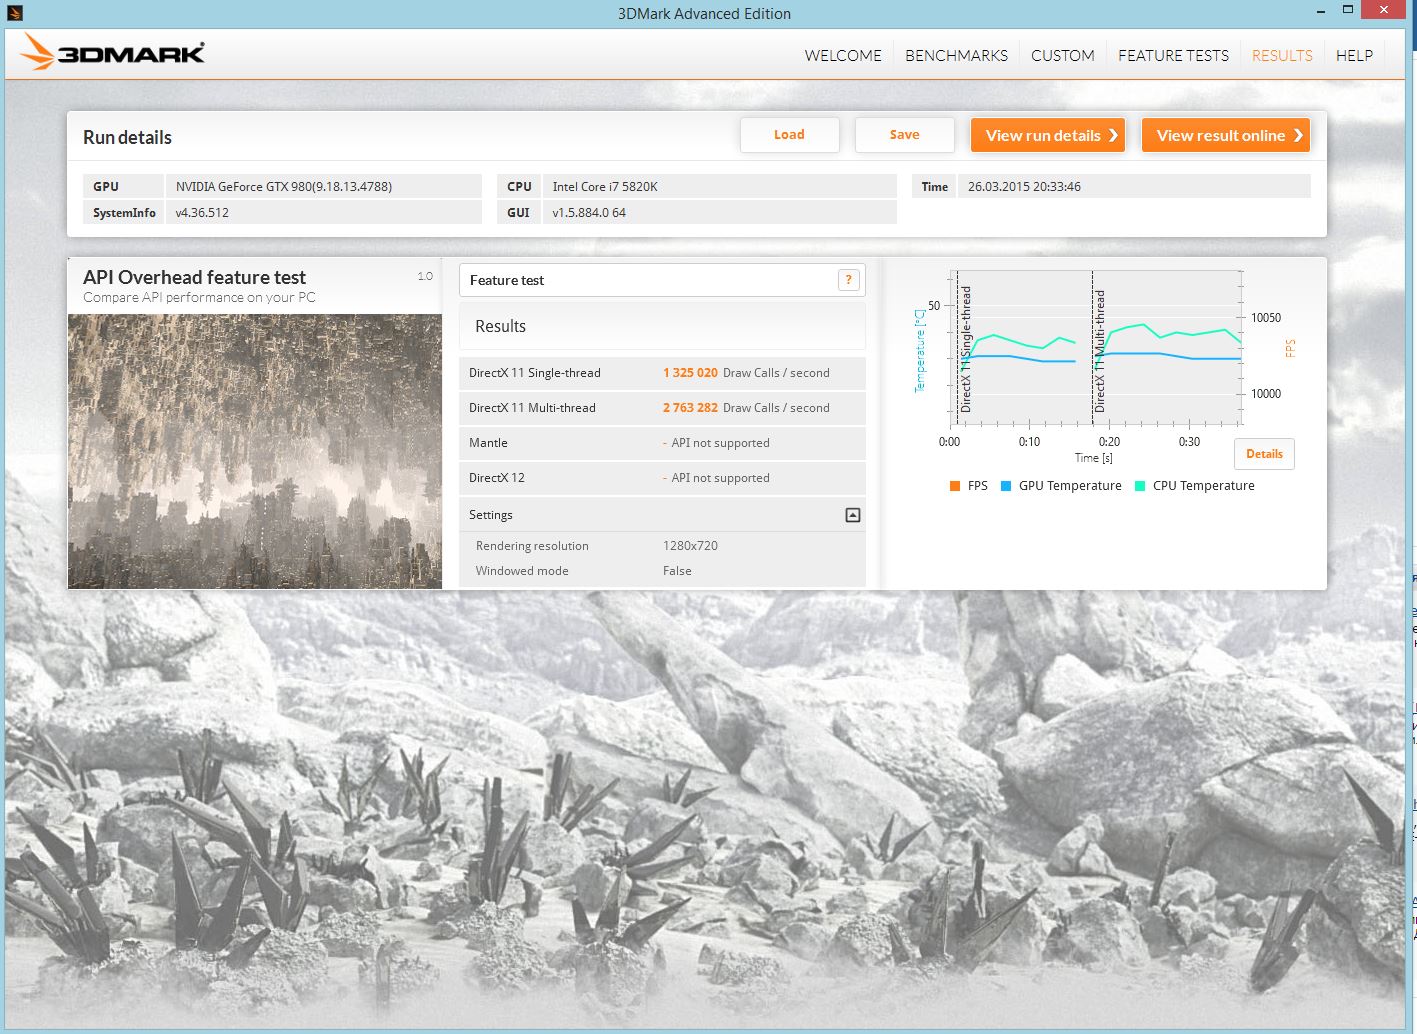Click the 'Run details' heading
Image resolution: width=1417 pixels, height=1034 pixels.
(127, 138)
